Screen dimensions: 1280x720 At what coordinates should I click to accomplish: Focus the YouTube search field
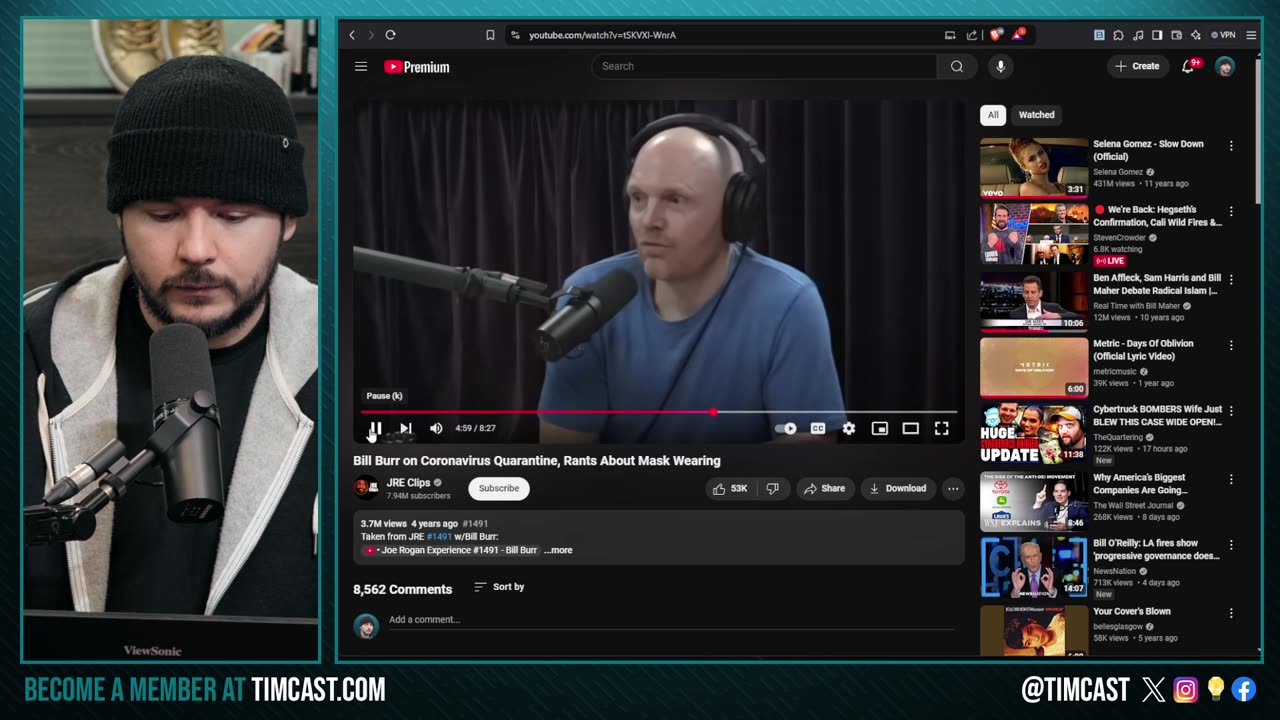(764, 66)
